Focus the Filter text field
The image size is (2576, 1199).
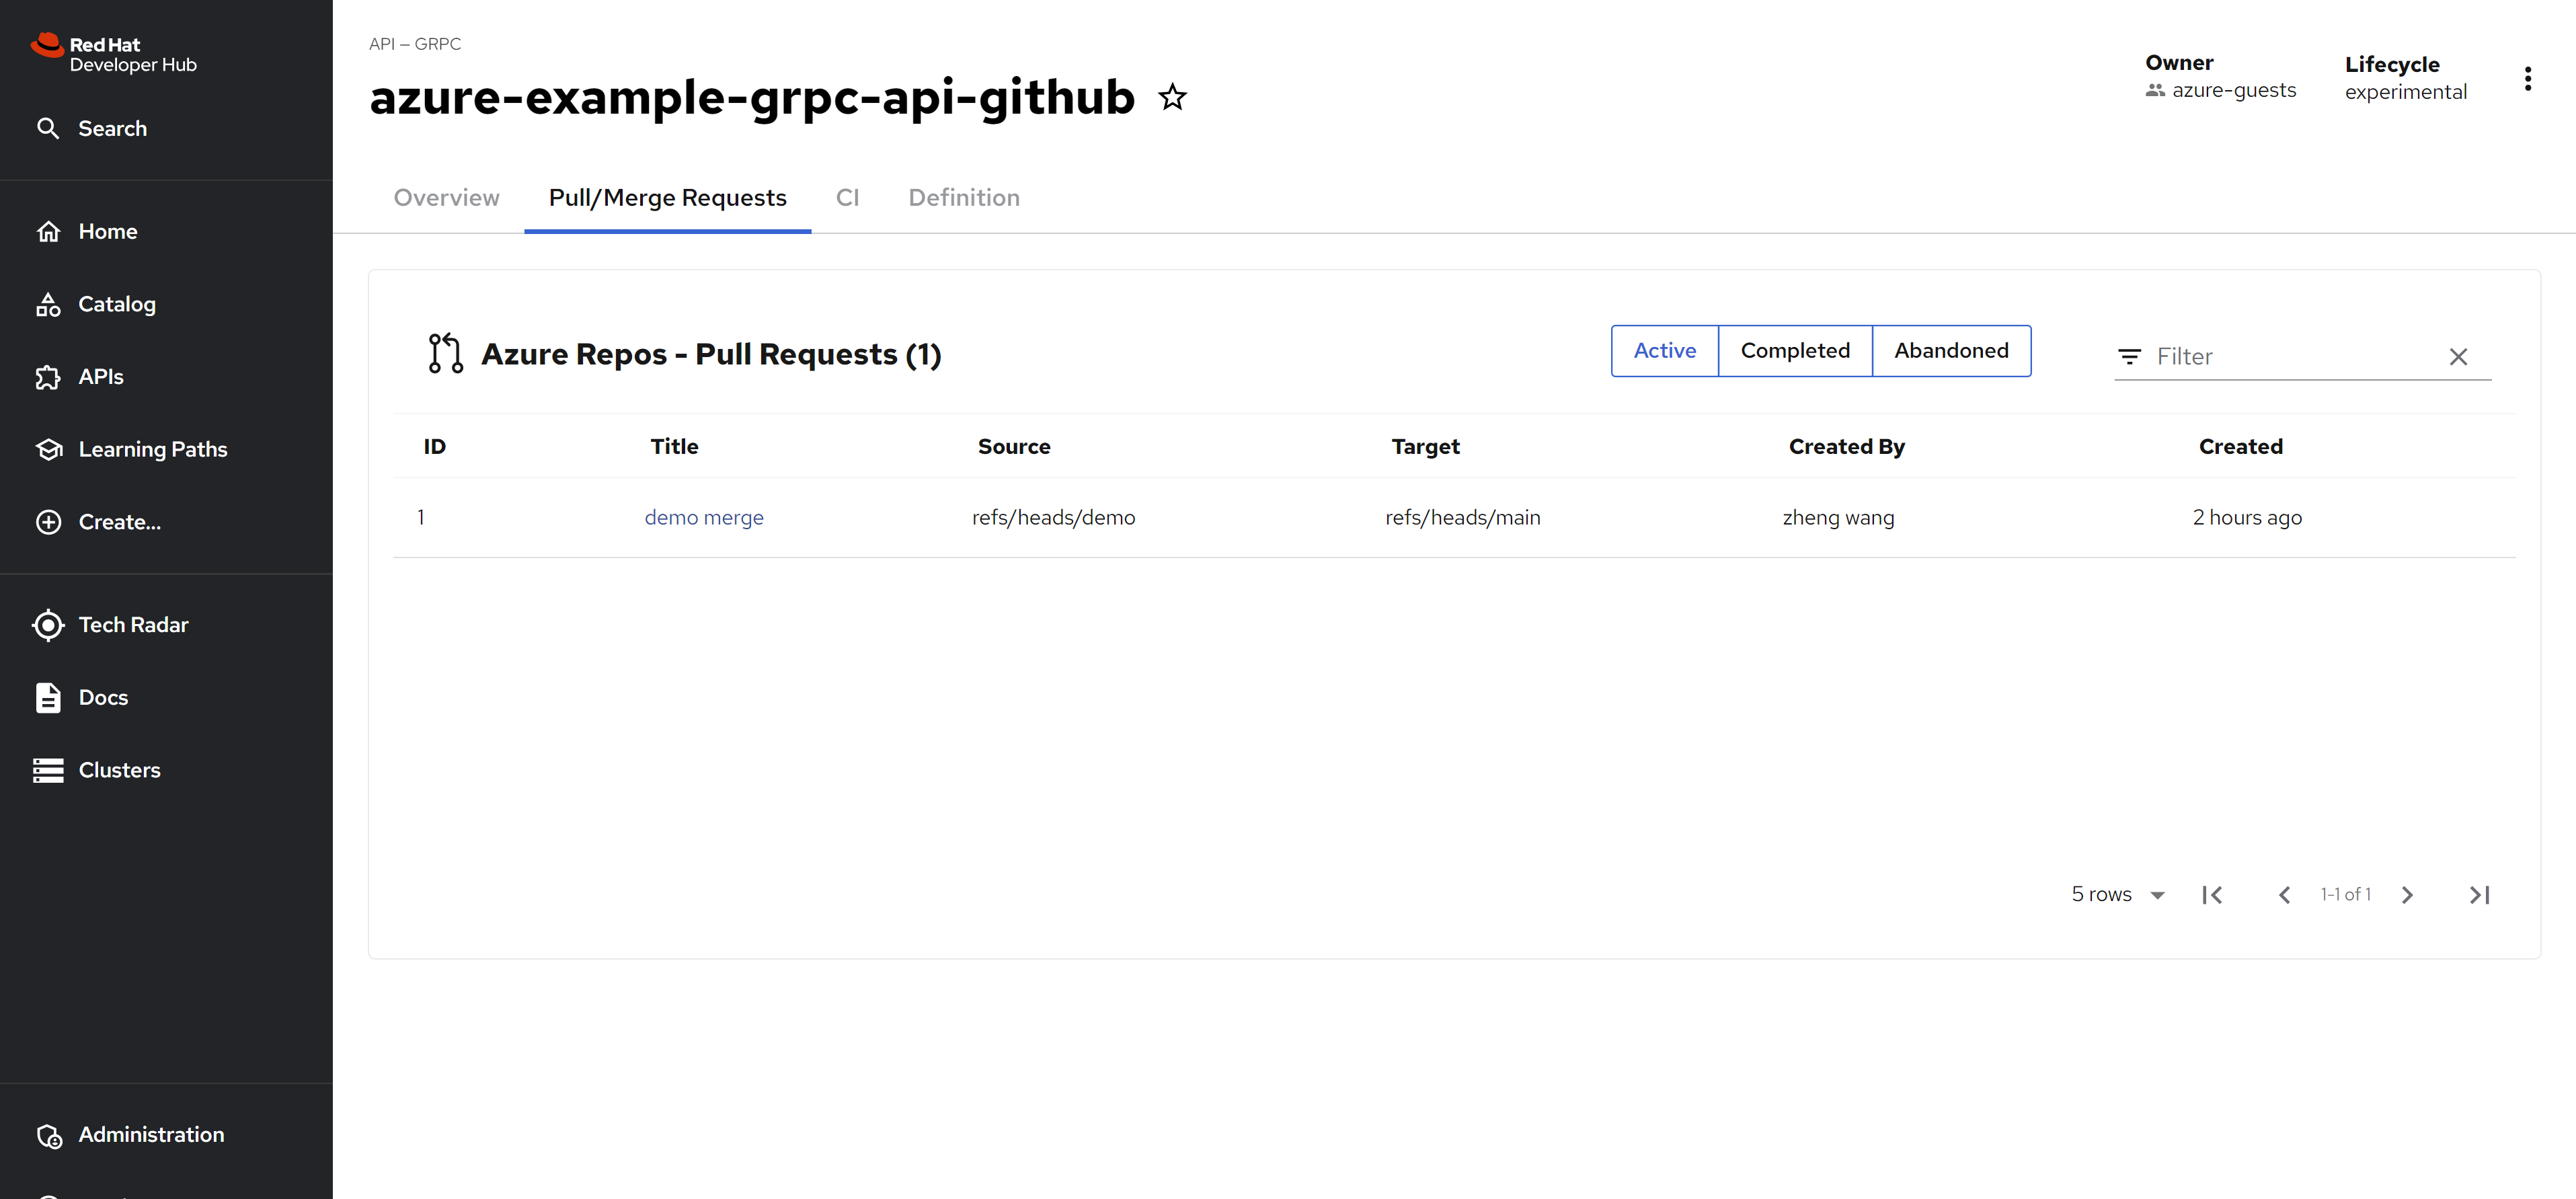(x=2290, y=357)
